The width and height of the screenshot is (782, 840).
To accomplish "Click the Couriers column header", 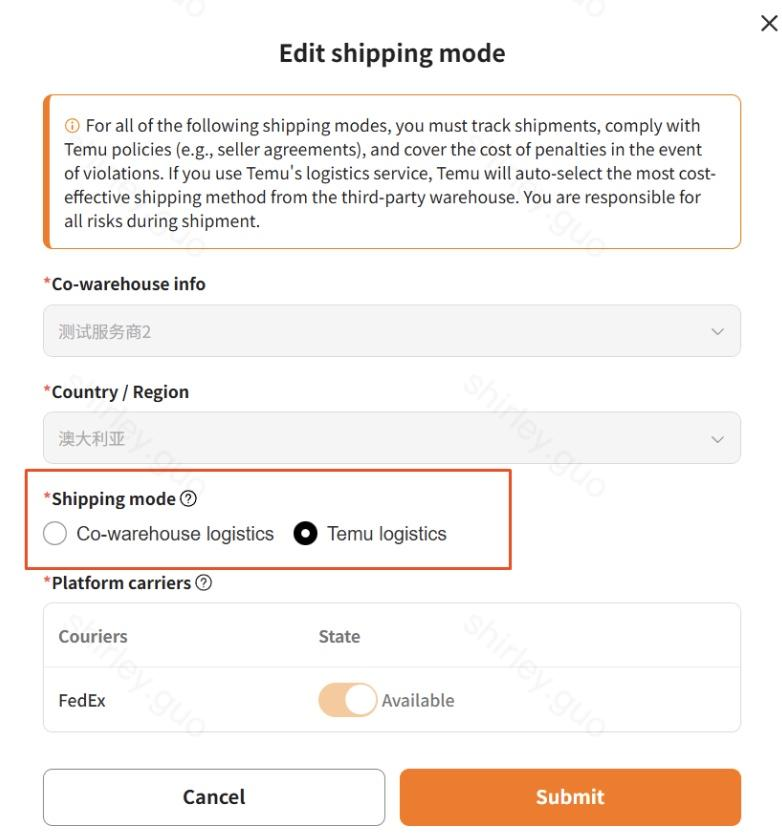I will pos(93,636).
